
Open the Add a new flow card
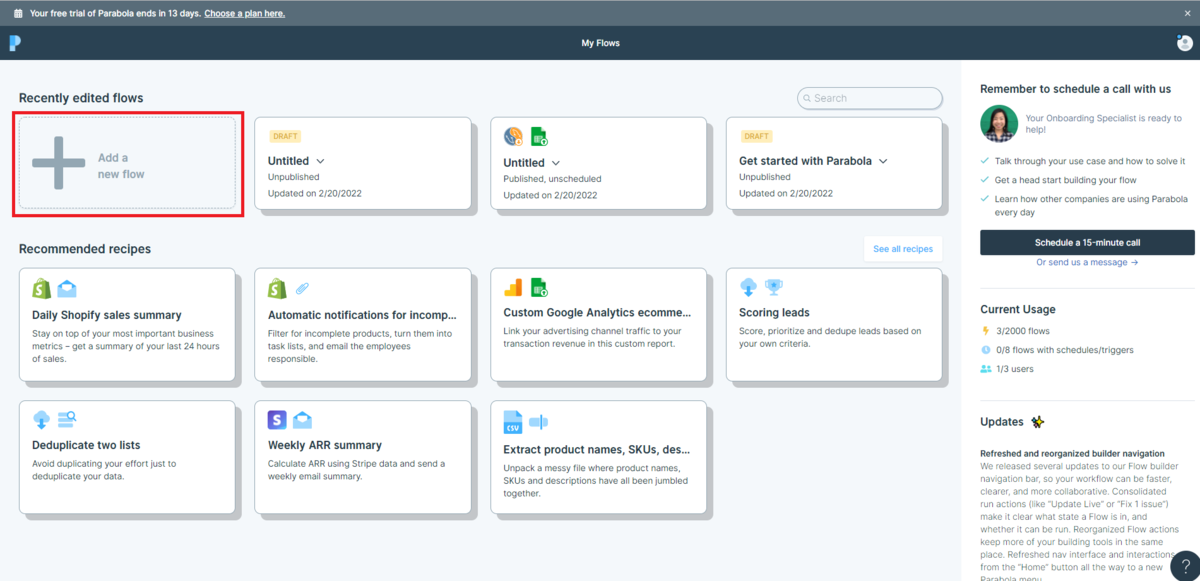pos(128,164)
